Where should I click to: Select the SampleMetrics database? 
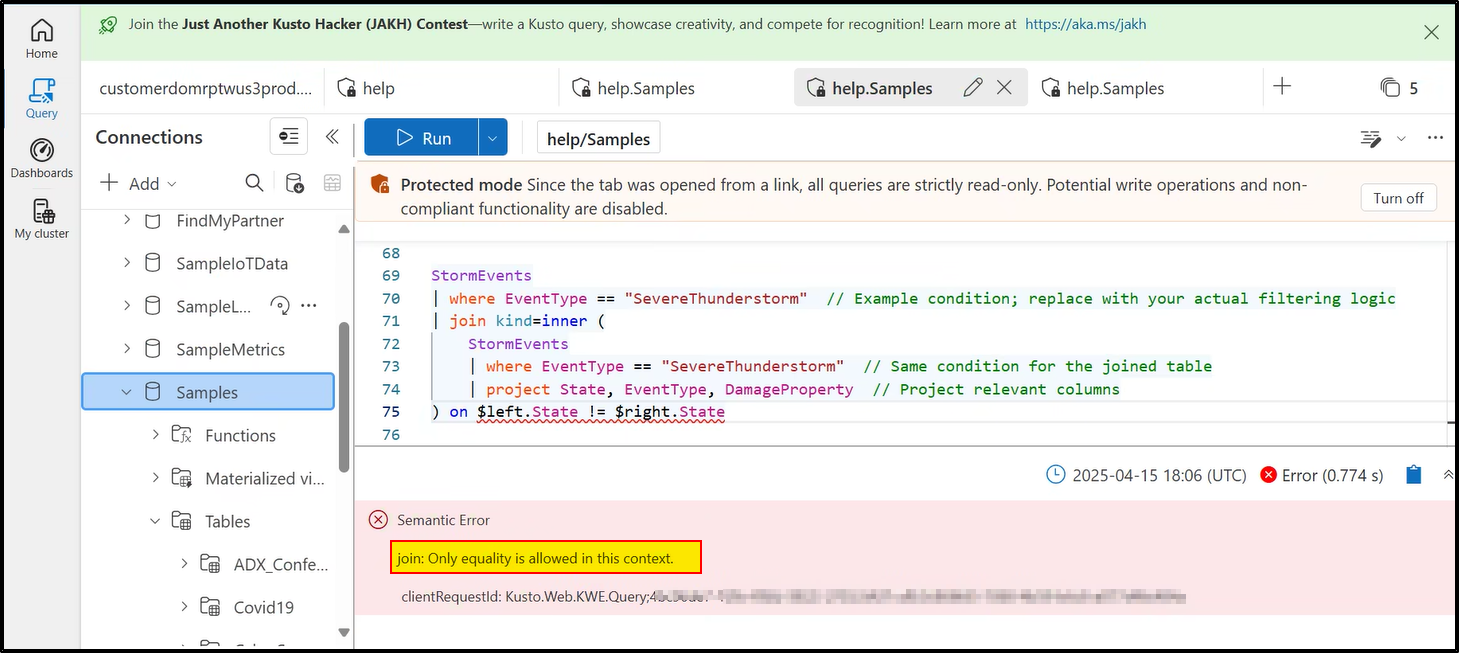click(231, 350)
